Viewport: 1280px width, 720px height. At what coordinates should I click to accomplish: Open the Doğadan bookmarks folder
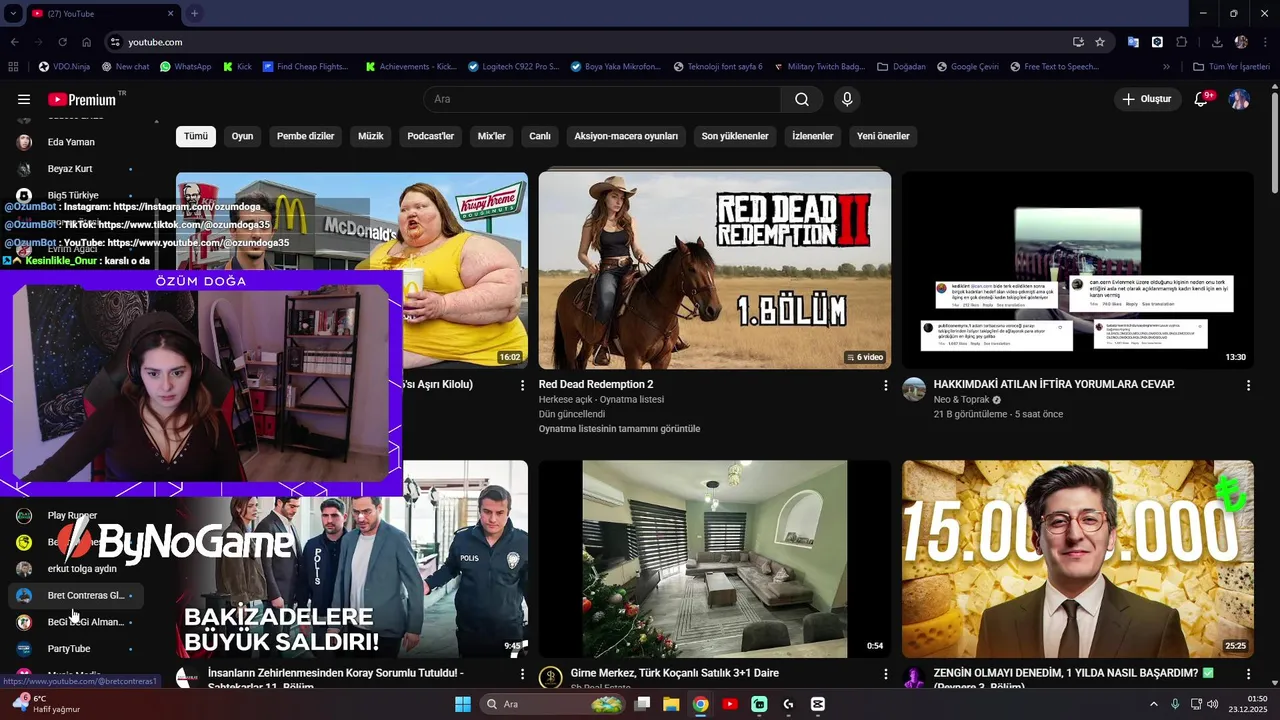tap(901, 67)
